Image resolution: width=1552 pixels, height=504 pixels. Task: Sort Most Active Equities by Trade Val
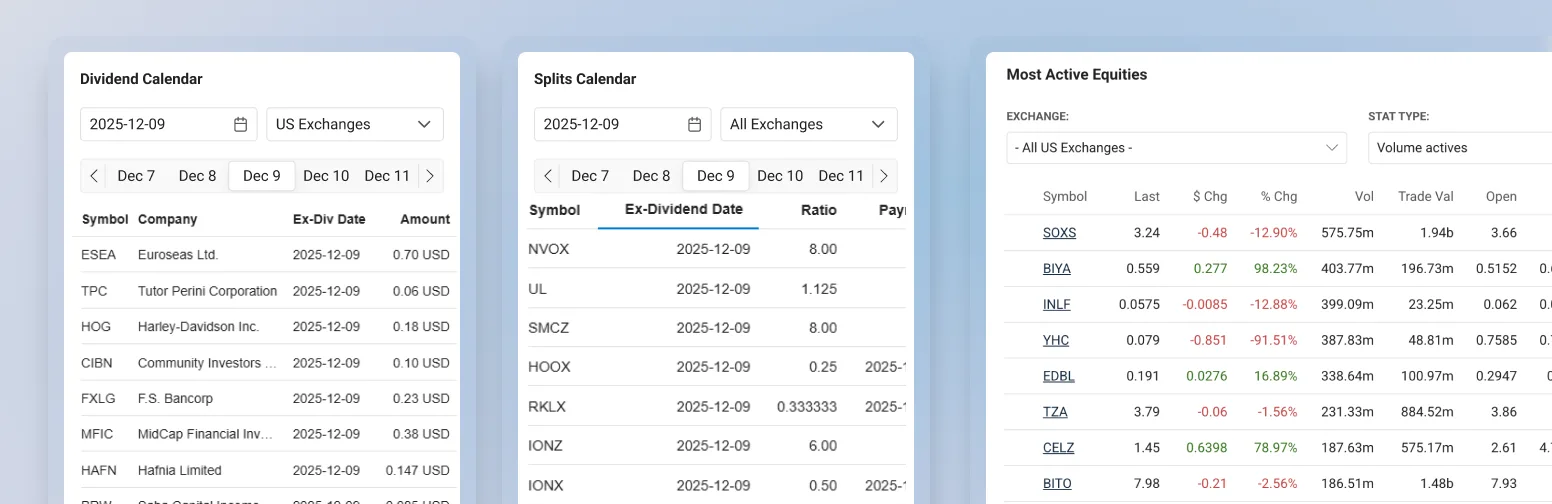(x=1425, y=197)
